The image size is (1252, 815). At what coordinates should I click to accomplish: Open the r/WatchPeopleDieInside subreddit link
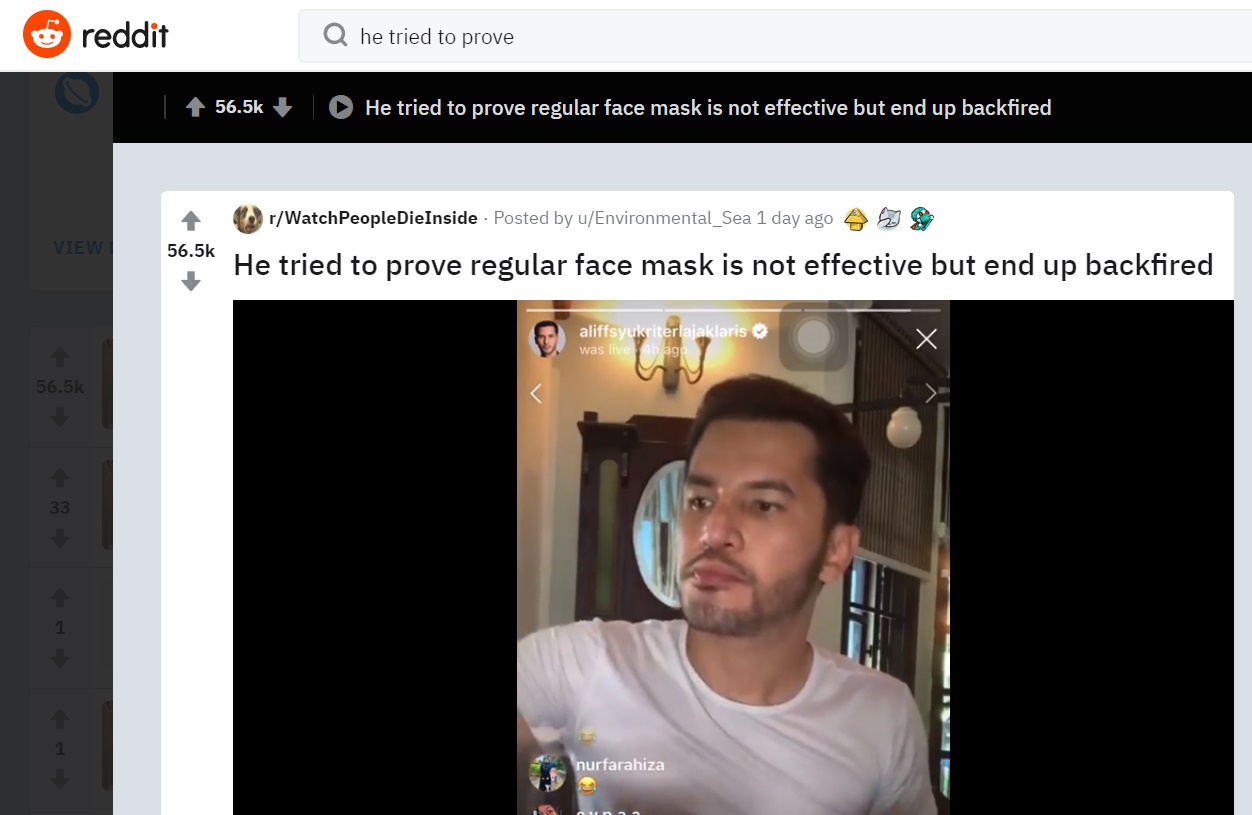pyautogui.click(x=373, y=218)
